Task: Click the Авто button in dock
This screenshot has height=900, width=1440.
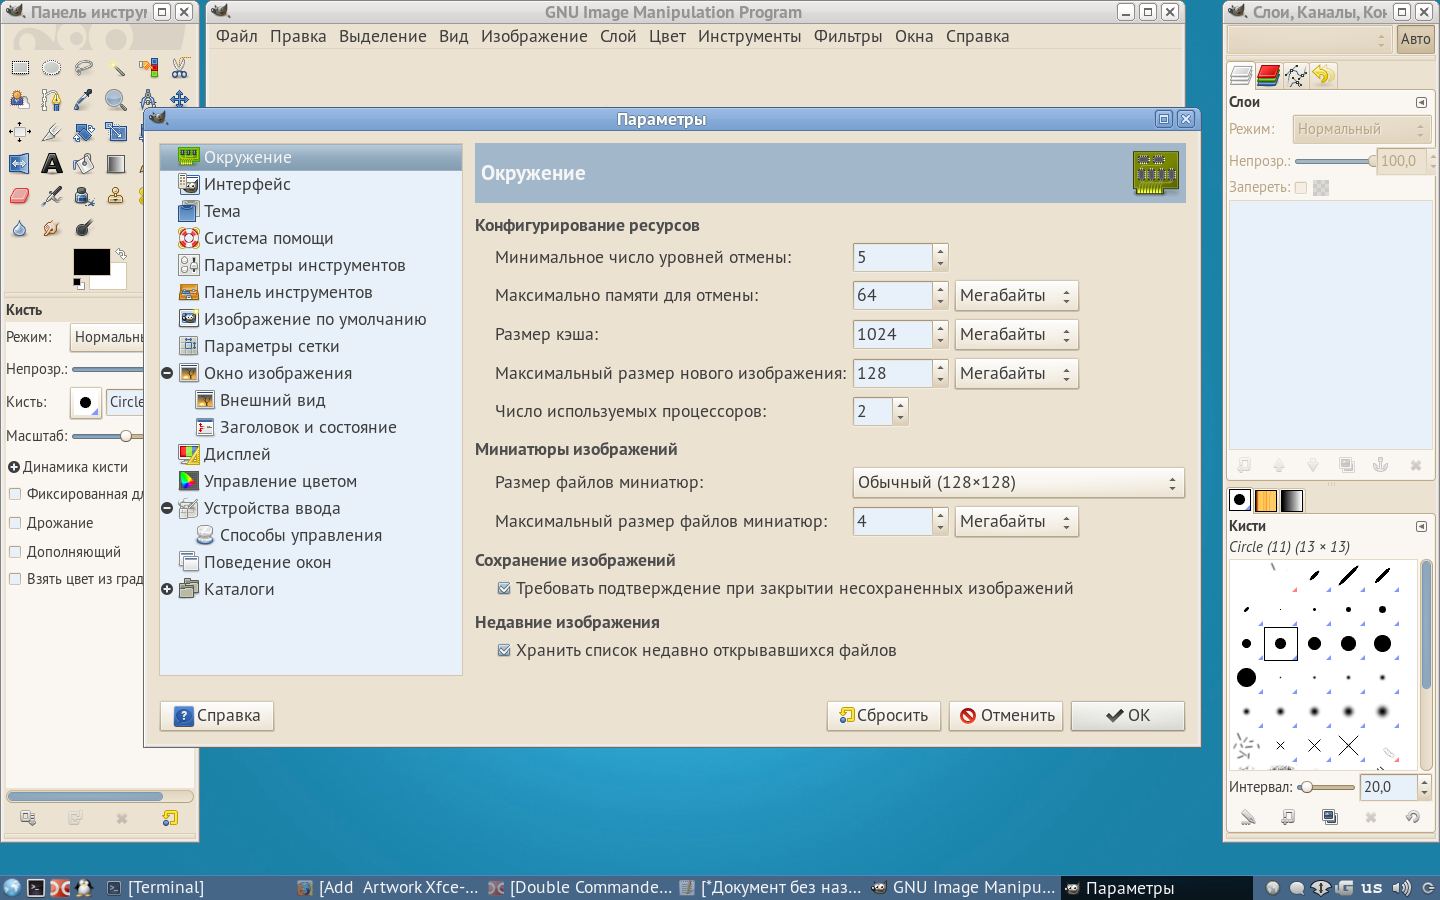Action: coord(1415,40)
